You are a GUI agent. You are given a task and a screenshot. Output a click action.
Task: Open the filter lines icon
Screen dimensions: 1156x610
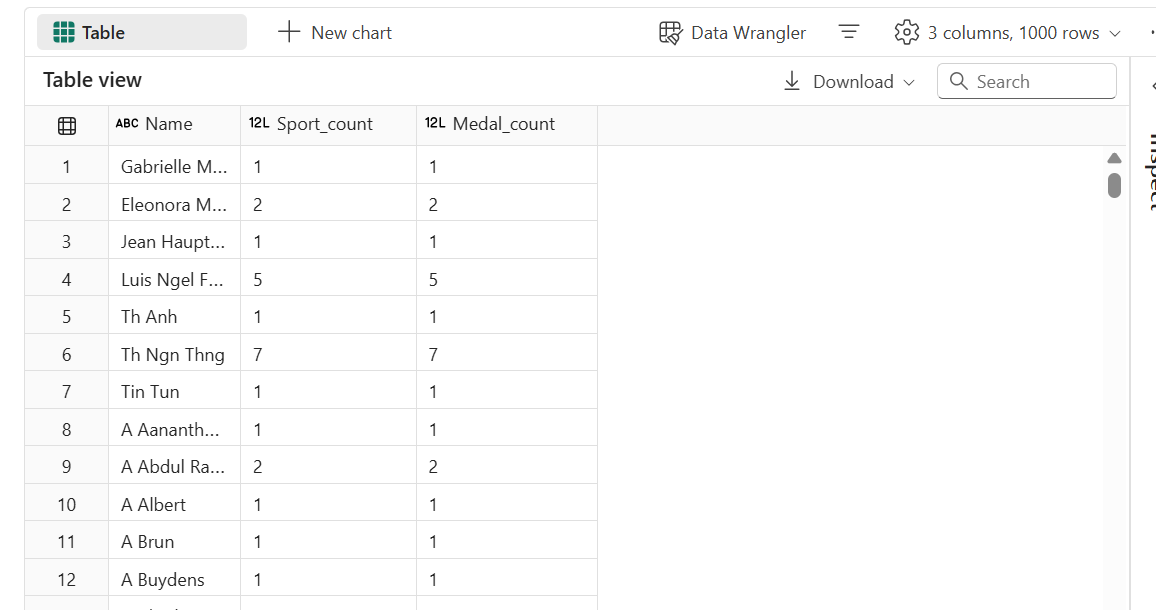849,33
